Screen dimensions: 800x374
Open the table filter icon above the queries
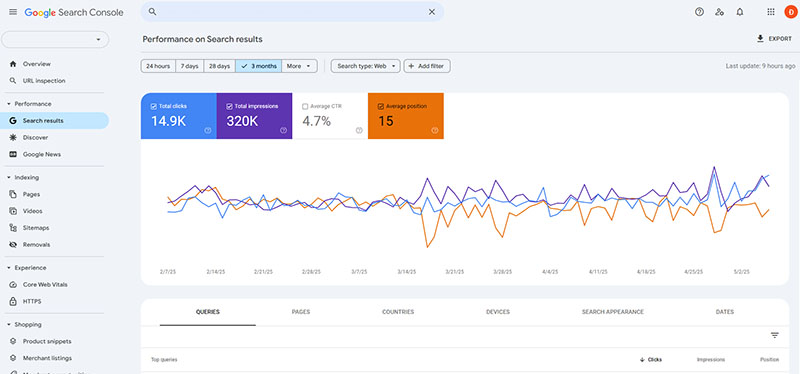tap(774, 335)
